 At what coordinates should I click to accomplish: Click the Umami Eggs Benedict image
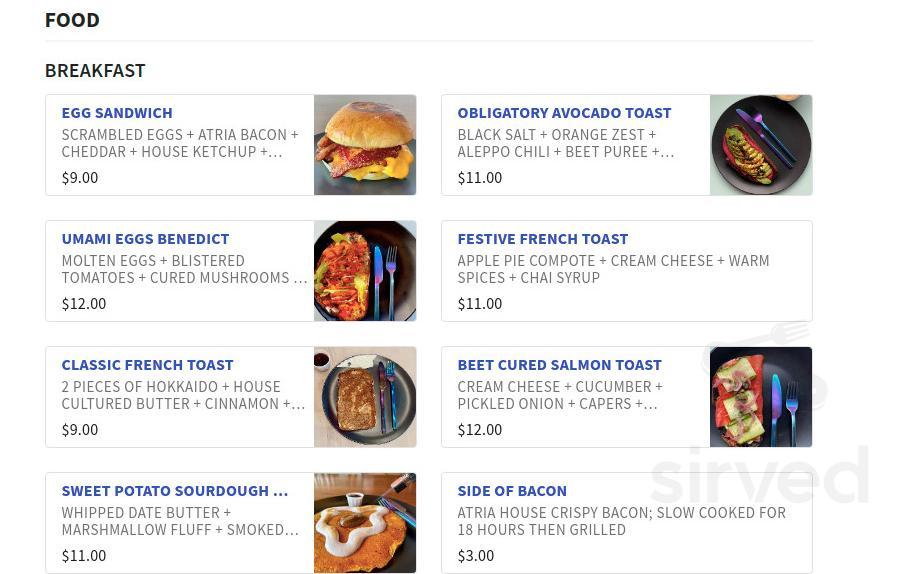[x=365, y=271]
